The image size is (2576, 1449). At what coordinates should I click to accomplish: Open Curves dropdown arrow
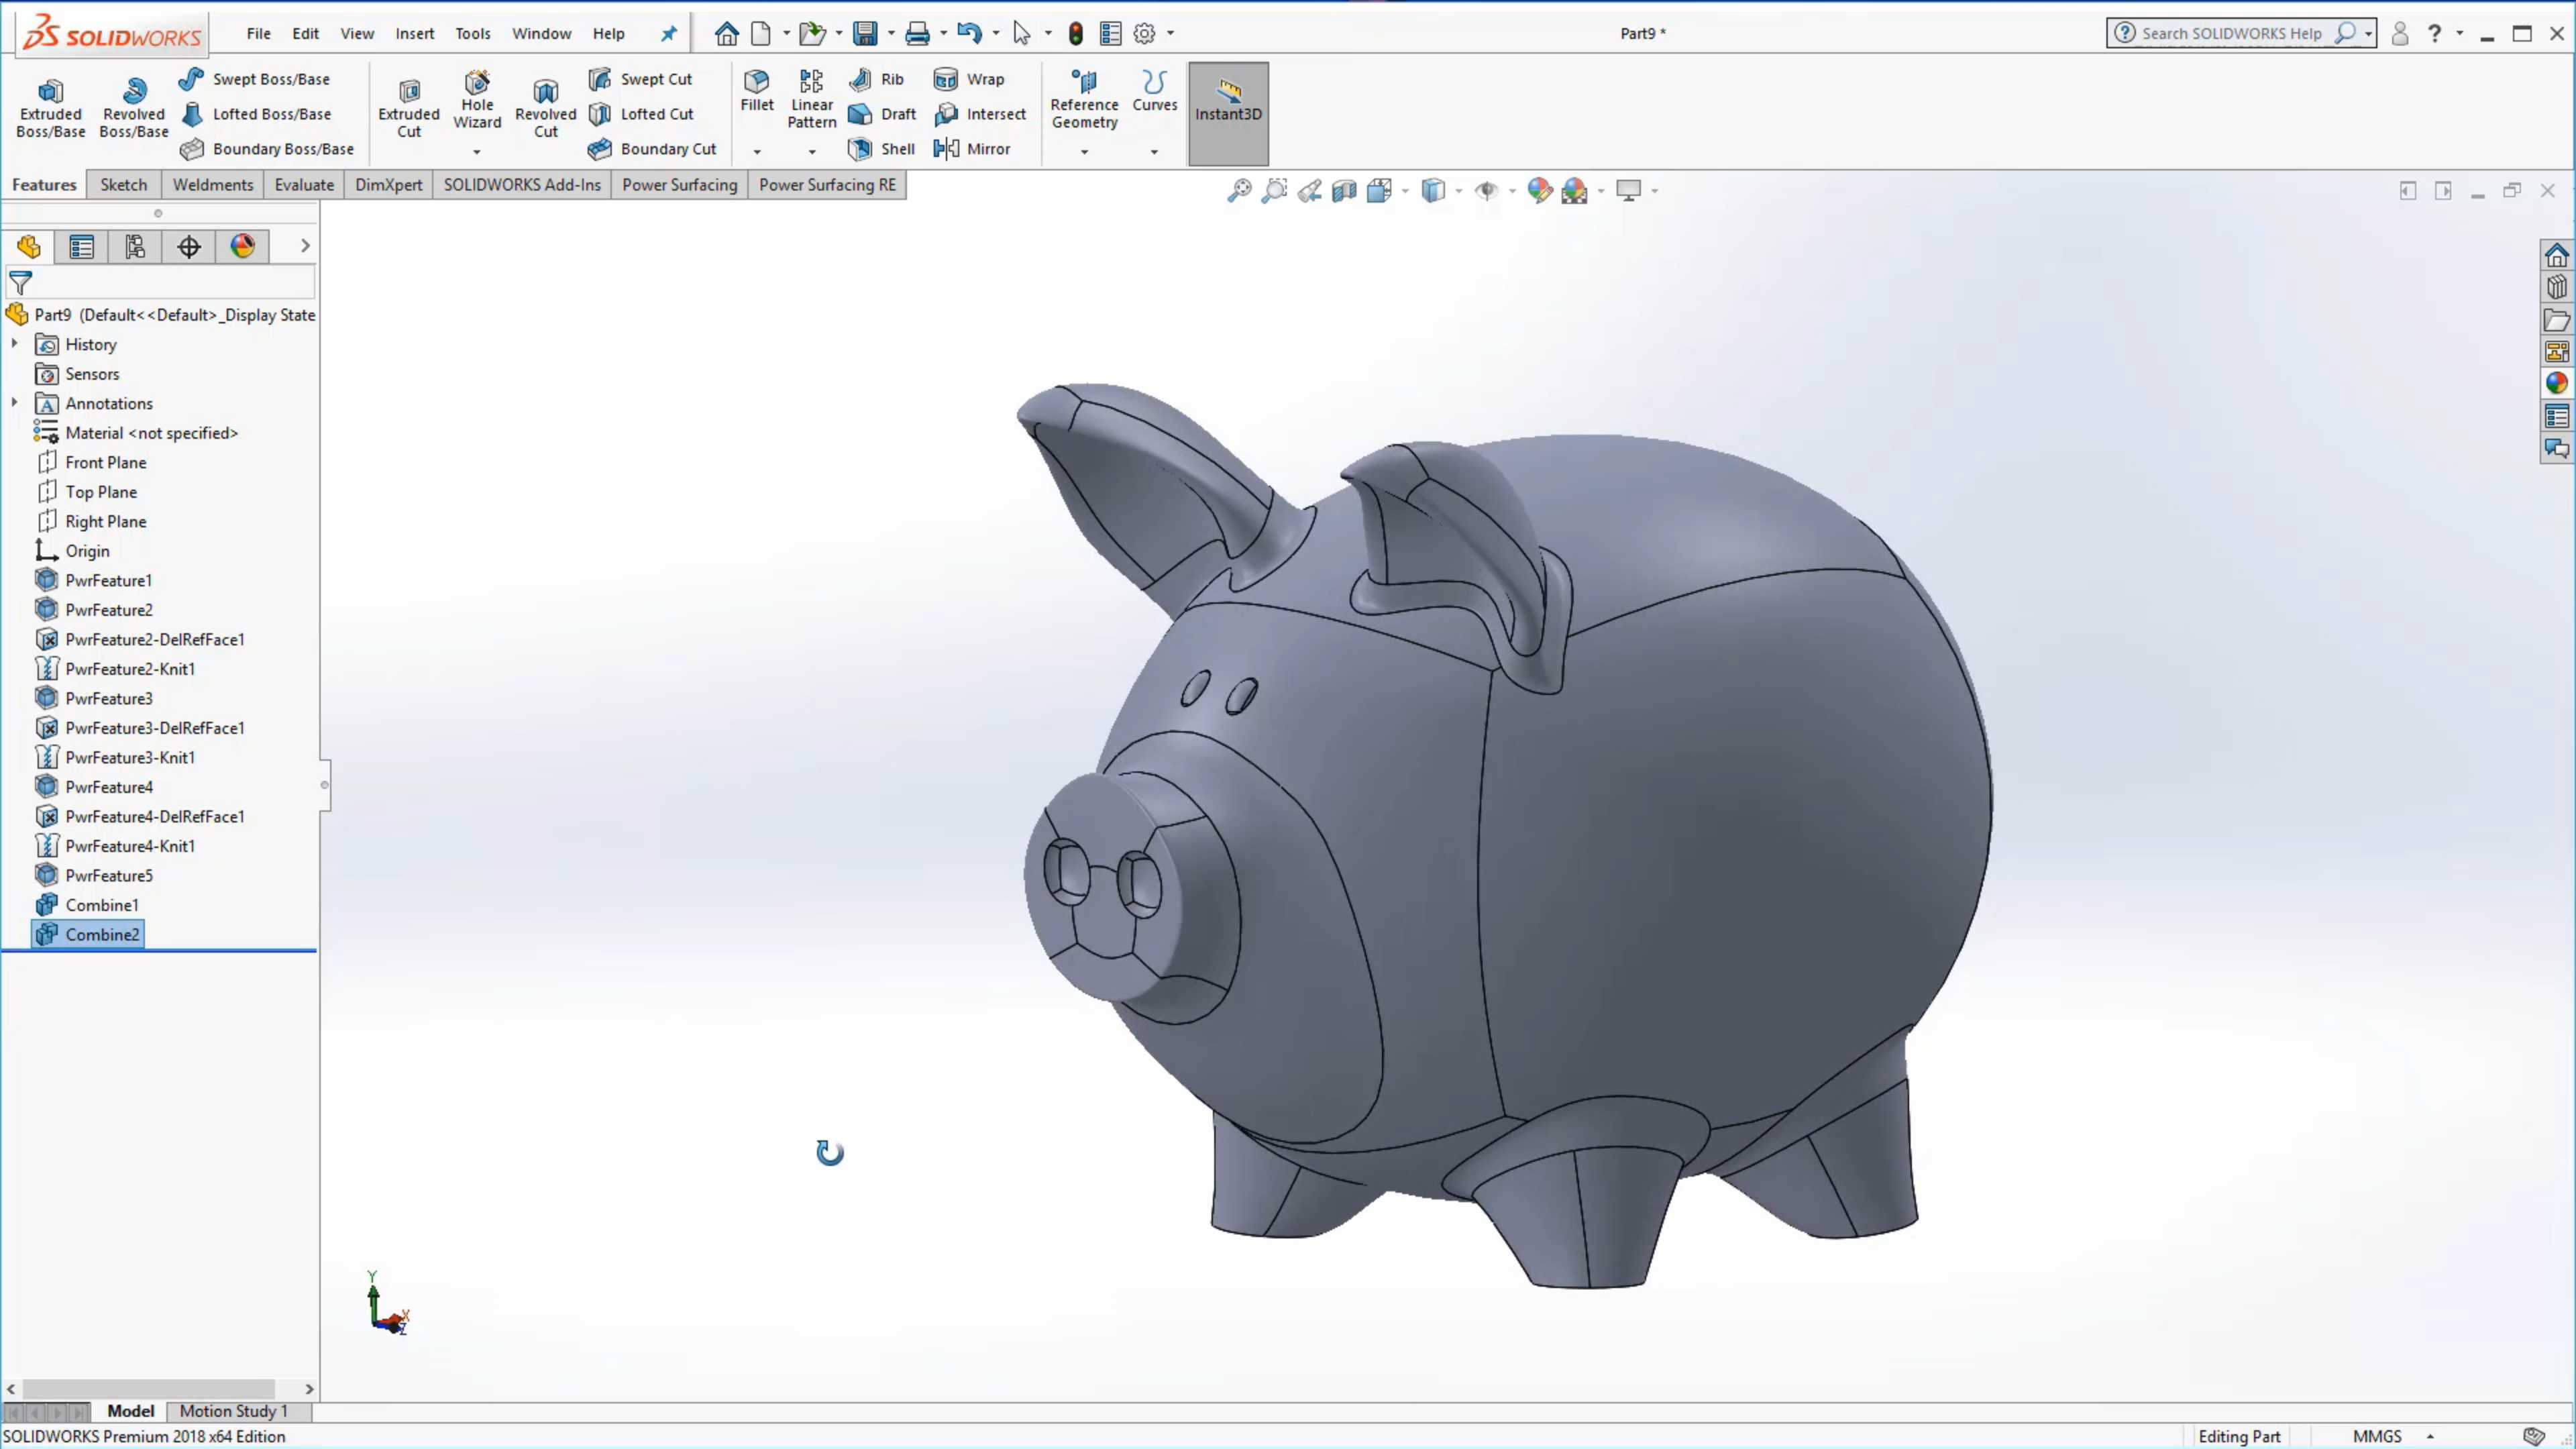coord(1154,151)
